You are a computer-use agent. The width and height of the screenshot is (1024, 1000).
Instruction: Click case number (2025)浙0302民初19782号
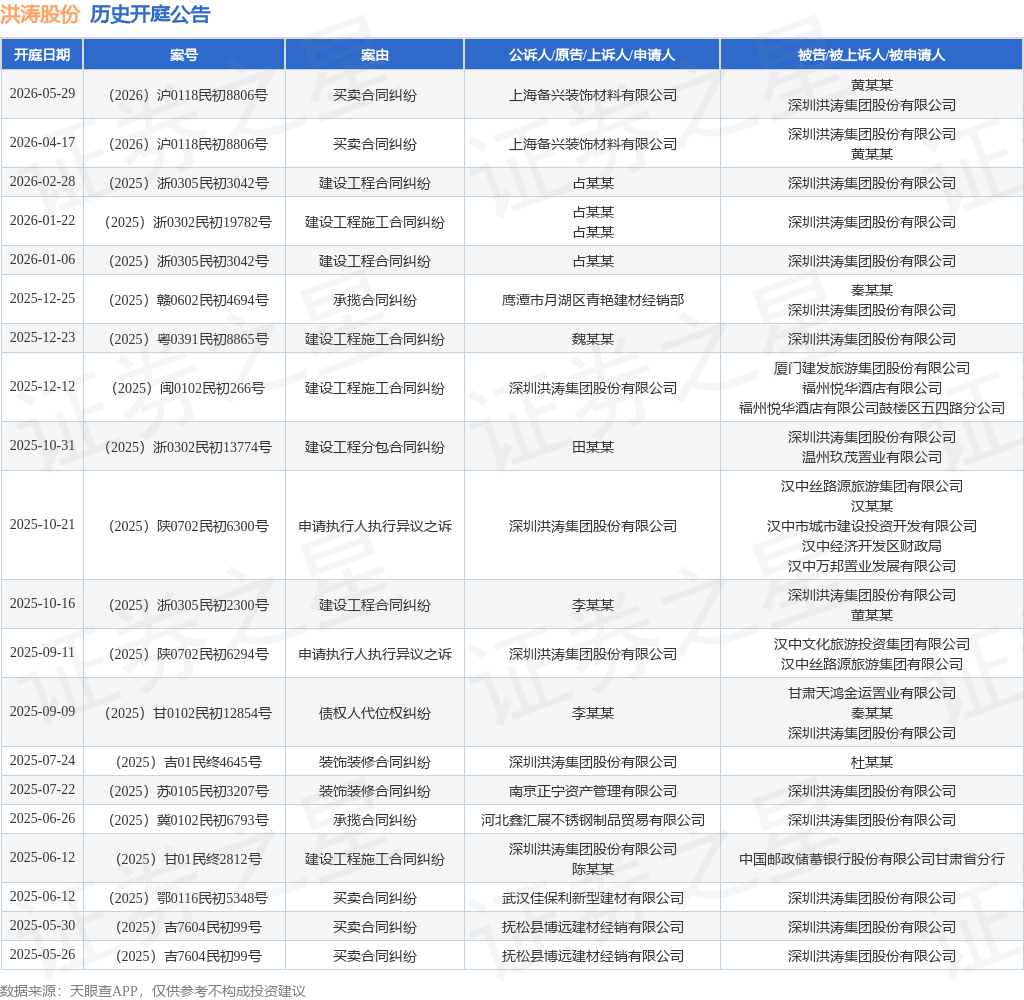tap(188, 222)
